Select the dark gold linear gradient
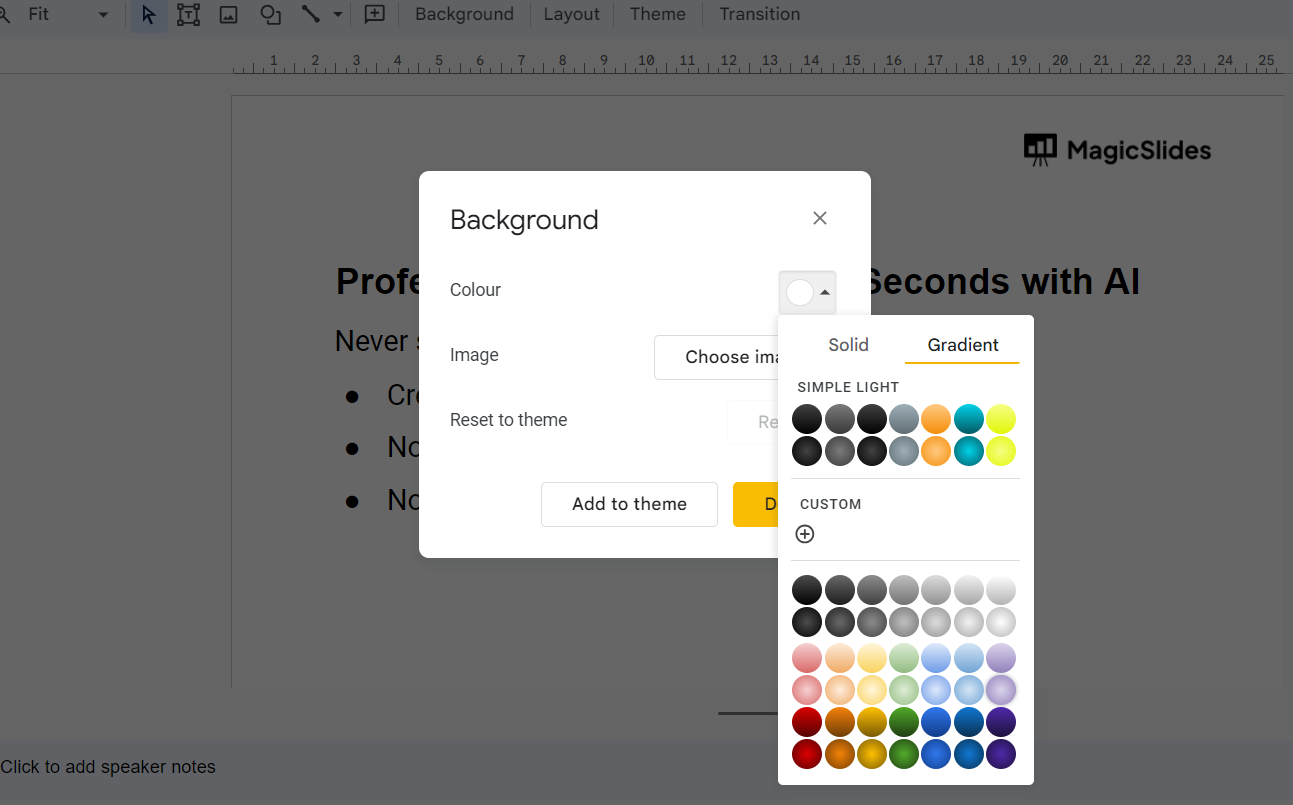This screenshot has width=1293, height=805. pyautogui.click(x=872, y=722)
